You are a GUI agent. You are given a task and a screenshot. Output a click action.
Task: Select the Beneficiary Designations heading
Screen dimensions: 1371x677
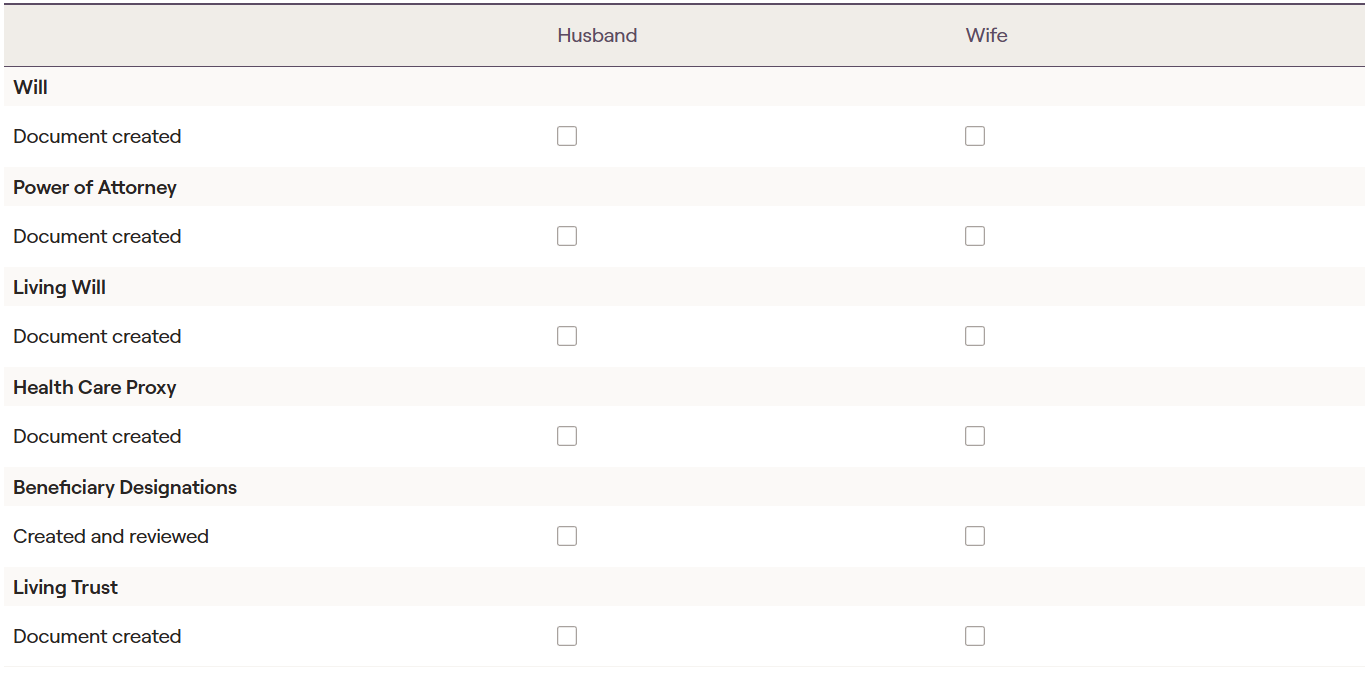tap(125, 487)
